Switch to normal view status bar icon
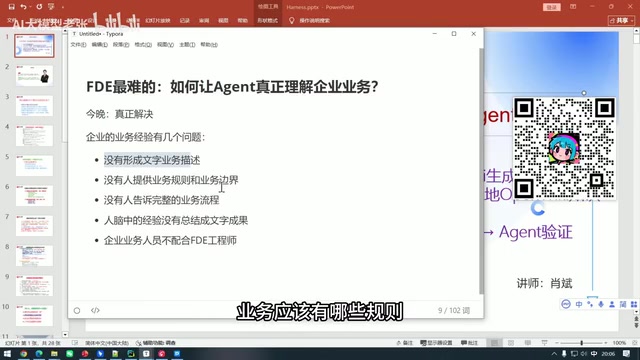The image size is (640, 360). [x=494, y=343]
